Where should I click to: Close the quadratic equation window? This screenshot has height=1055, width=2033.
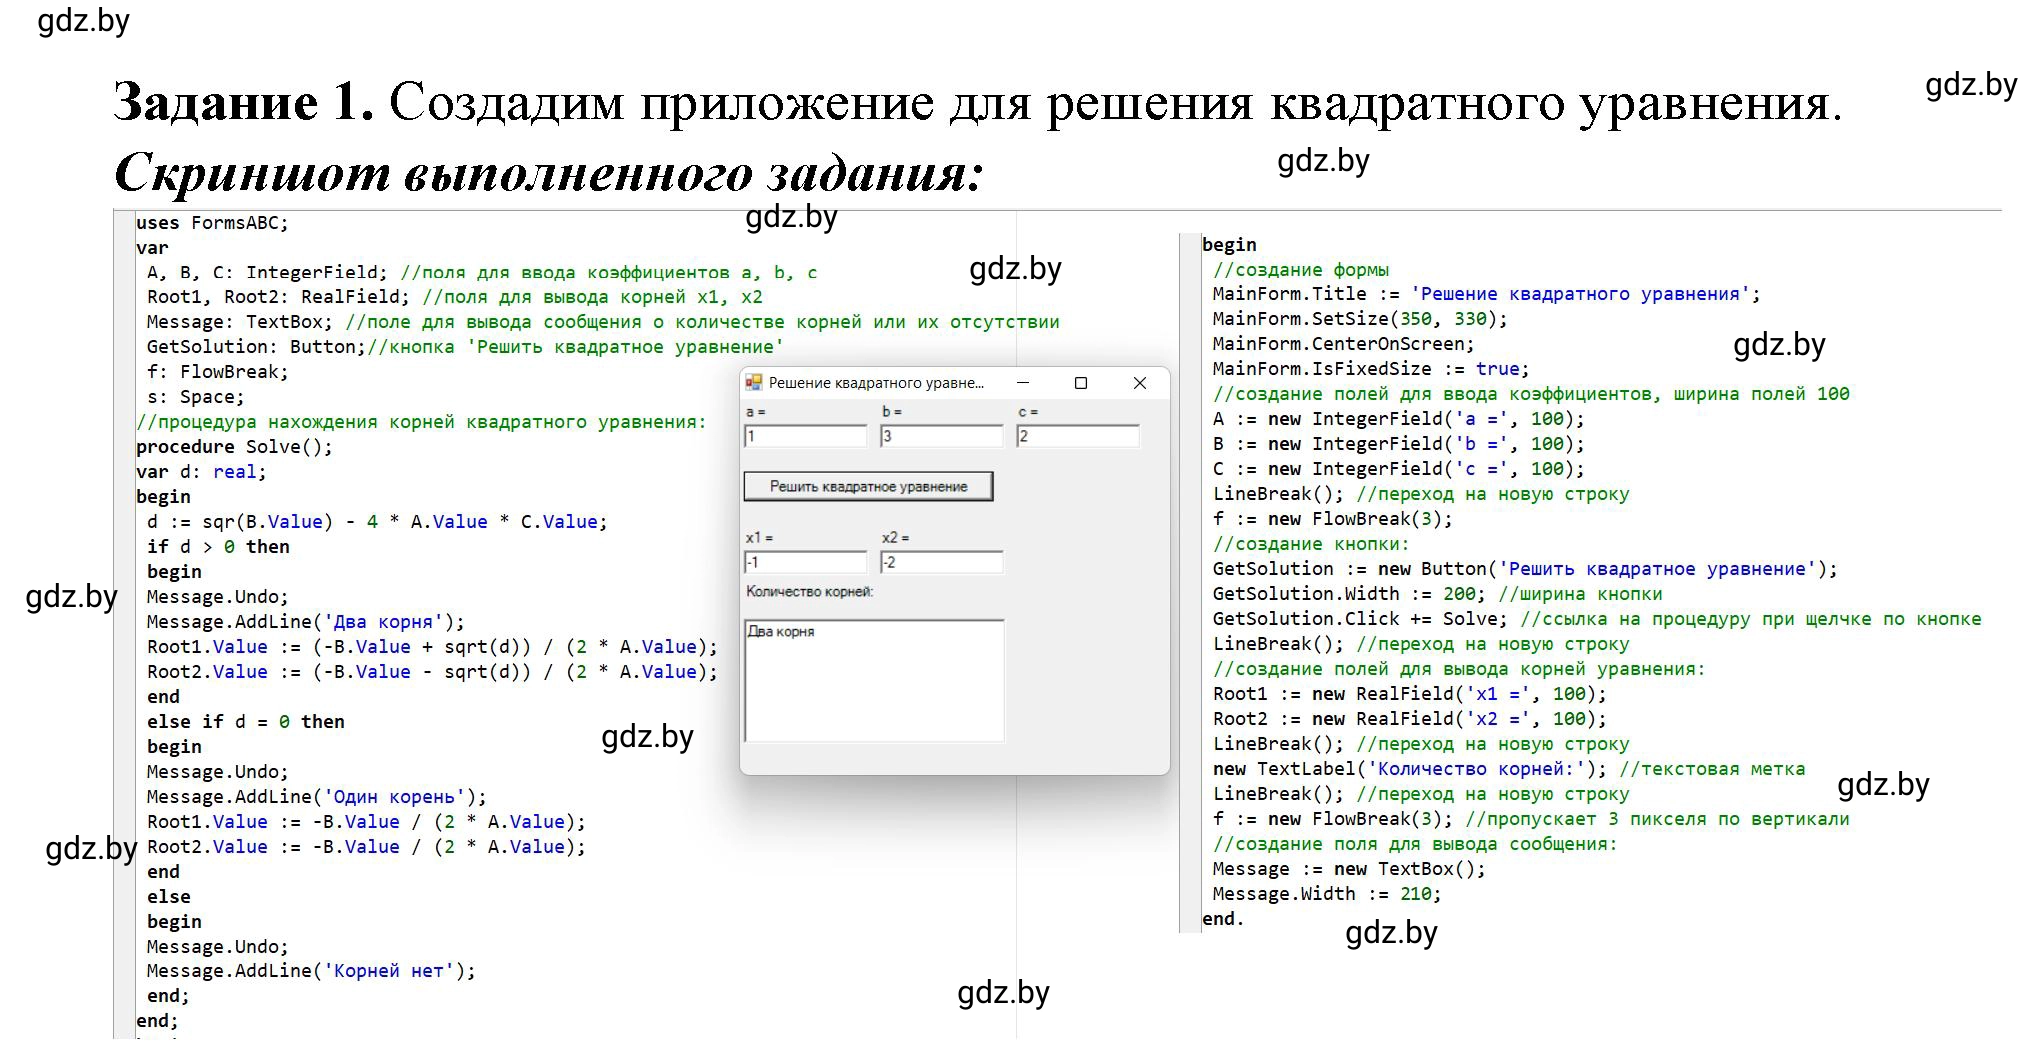[1139, 383]
